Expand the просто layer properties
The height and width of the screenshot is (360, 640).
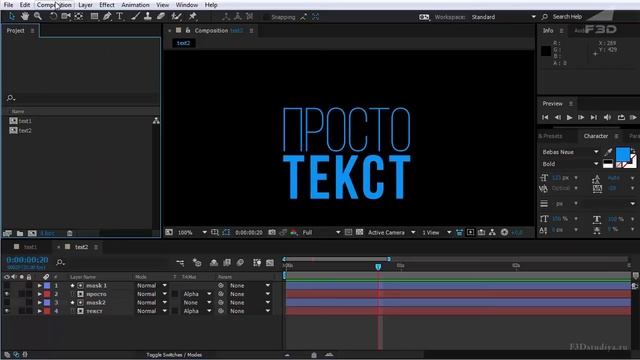pos(40,294)
